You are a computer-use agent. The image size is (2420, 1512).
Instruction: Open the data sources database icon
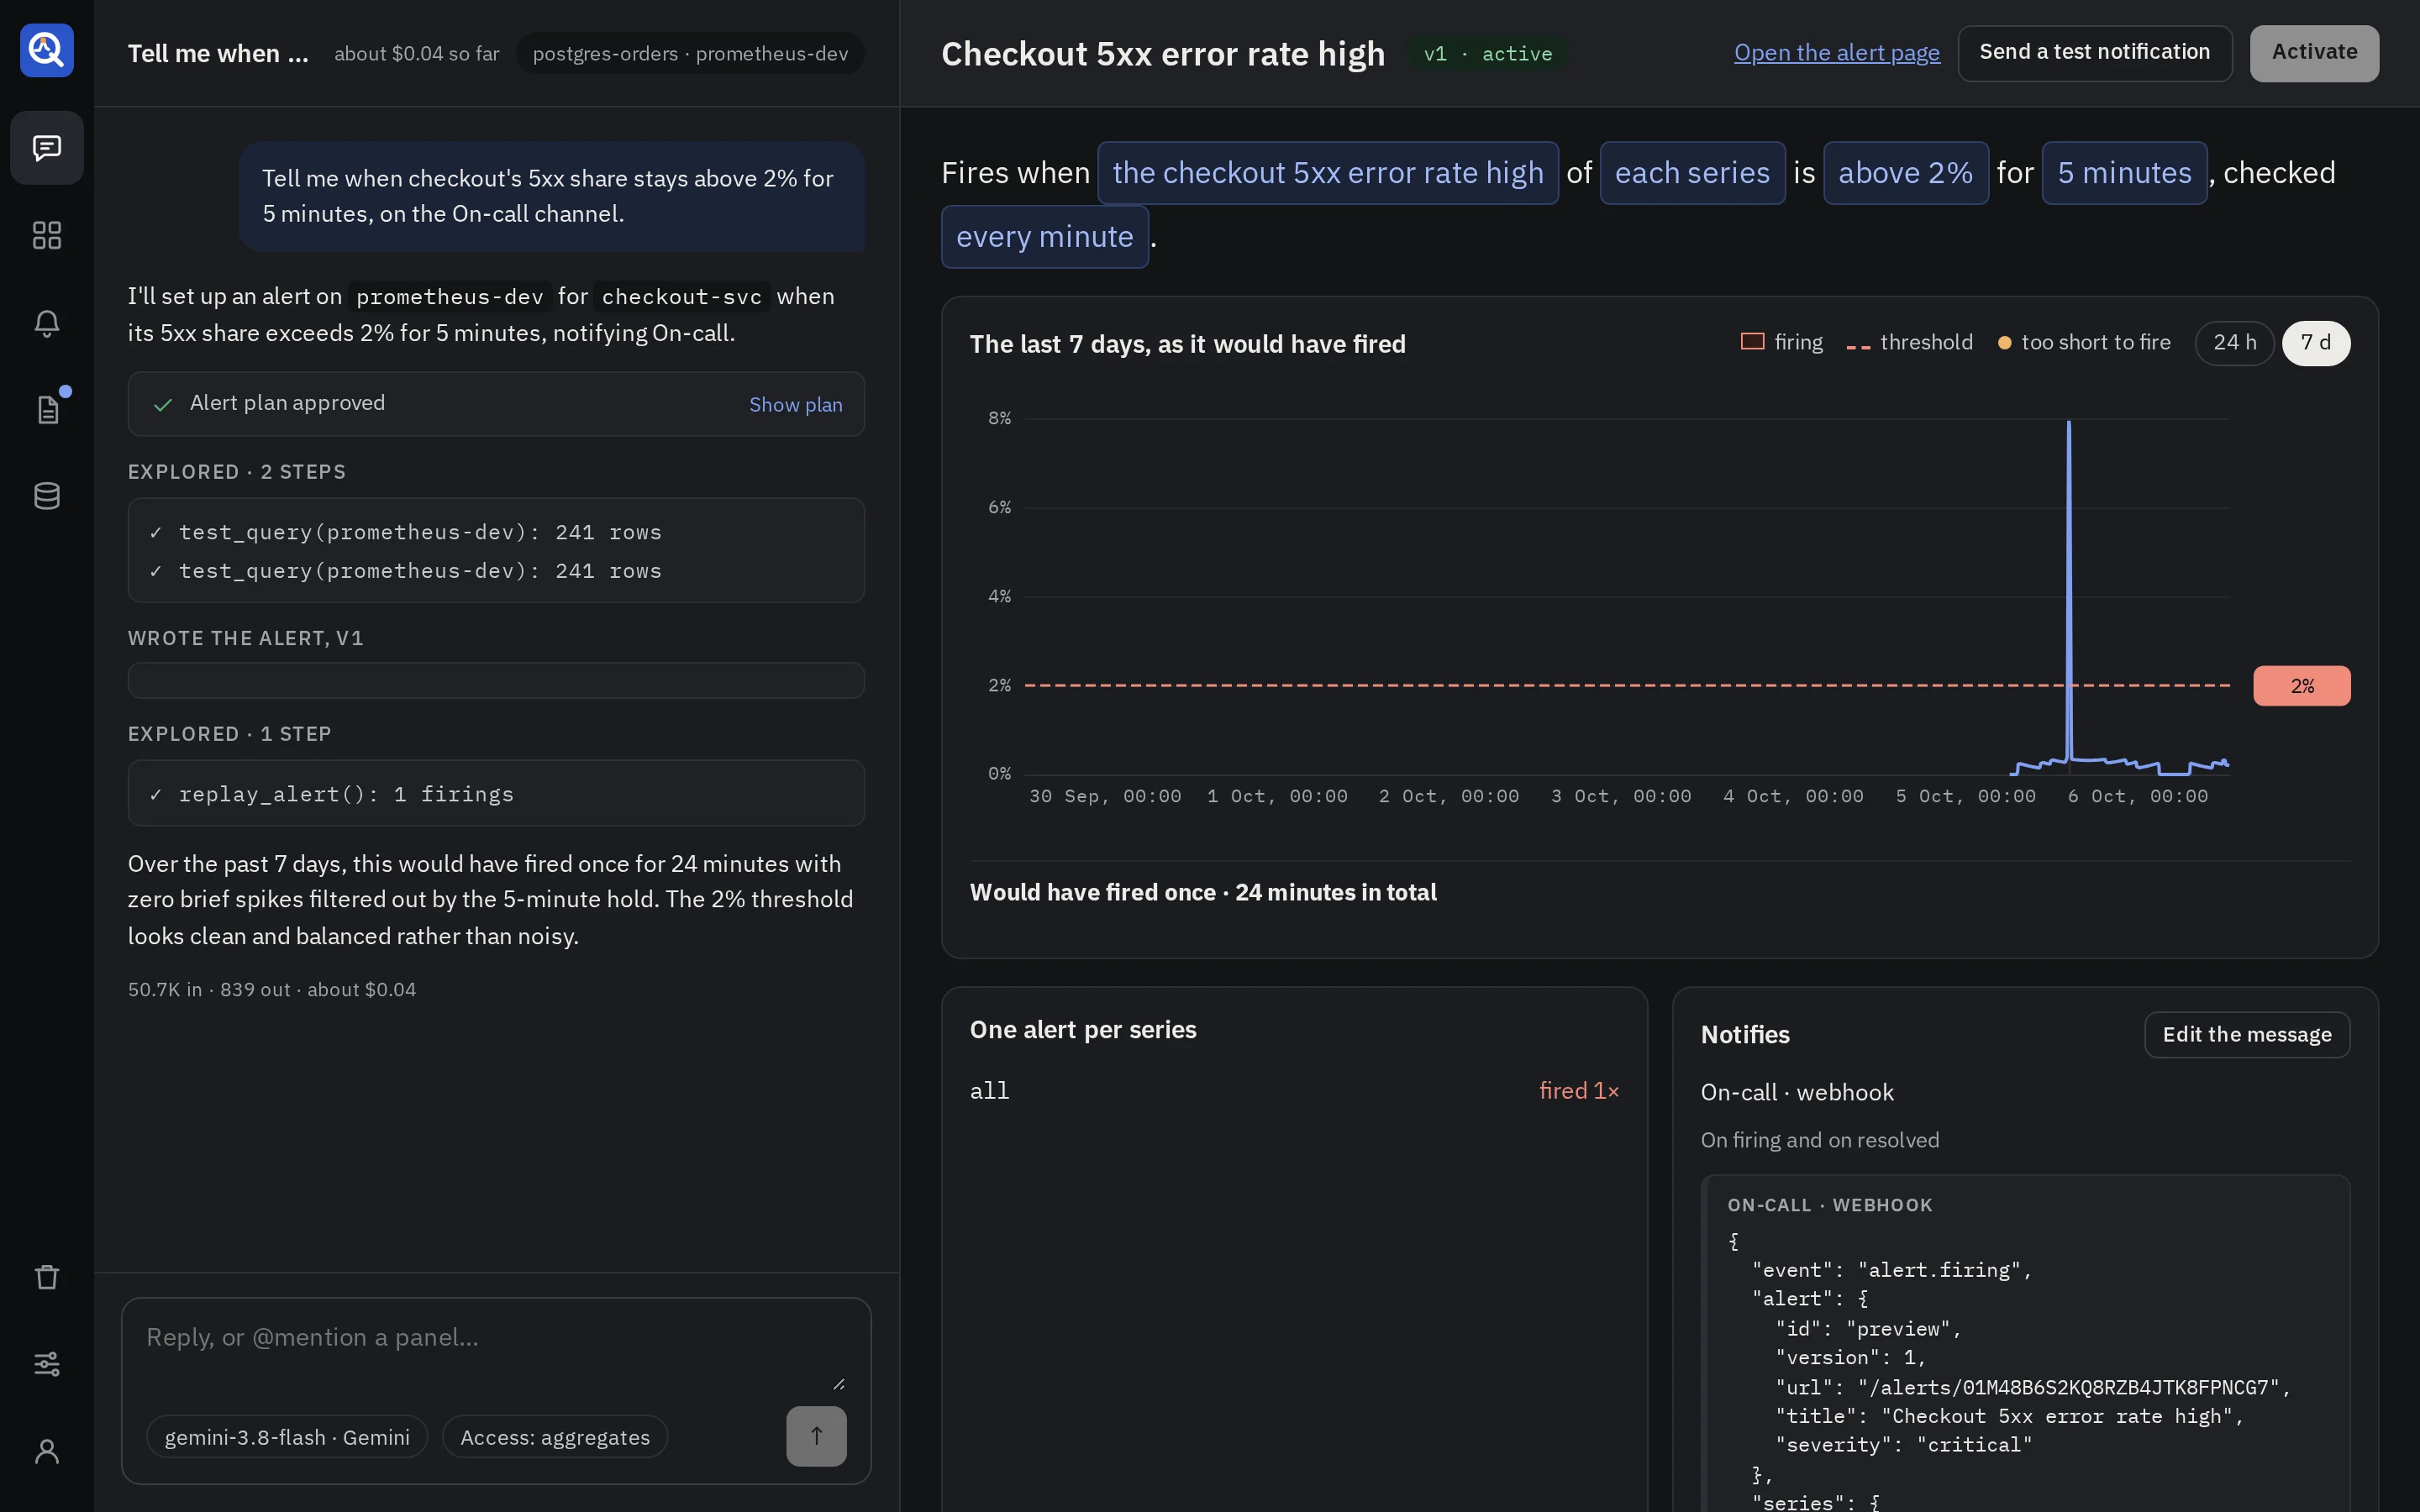tap(47, 496)
